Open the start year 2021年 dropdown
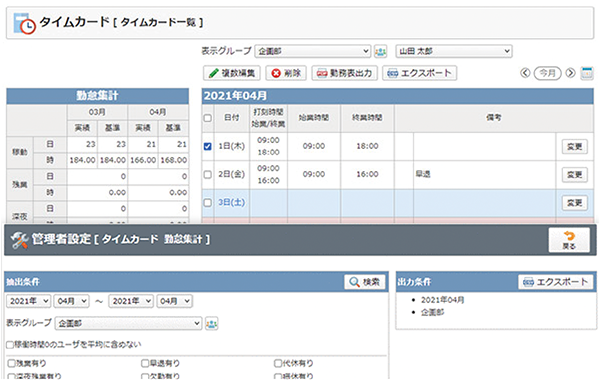This screenshot has width=600, height=380. 28,301
